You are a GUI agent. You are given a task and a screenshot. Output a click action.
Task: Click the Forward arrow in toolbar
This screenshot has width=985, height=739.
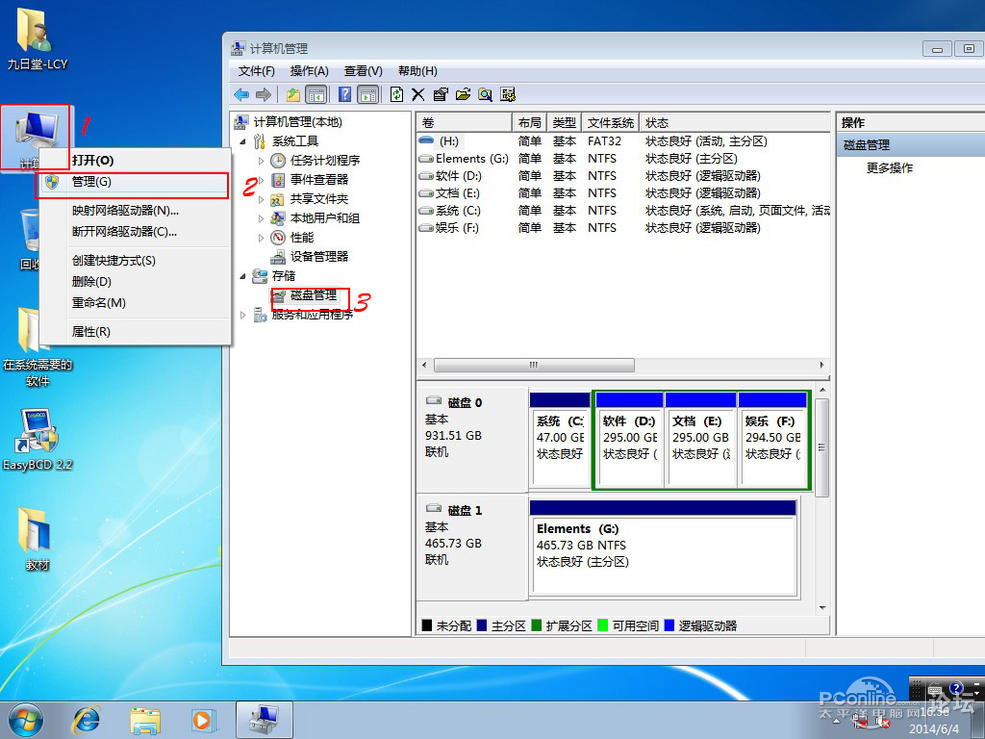coord(263,95)
